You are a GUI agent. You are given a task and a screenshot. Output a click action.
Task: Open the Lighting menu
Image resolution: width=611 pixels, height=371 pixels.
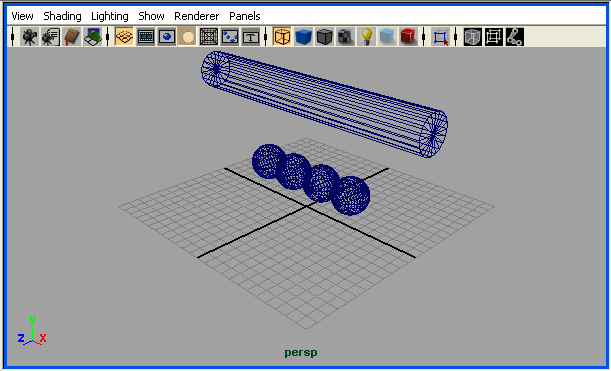[x=110, y=16]
